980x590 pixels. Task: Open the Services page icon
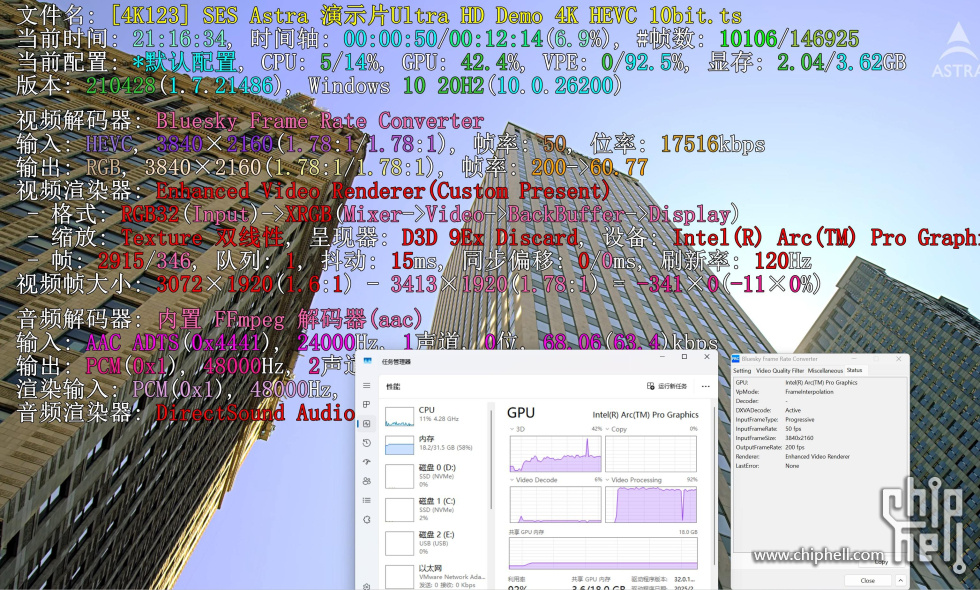click(x=368, y=519)
